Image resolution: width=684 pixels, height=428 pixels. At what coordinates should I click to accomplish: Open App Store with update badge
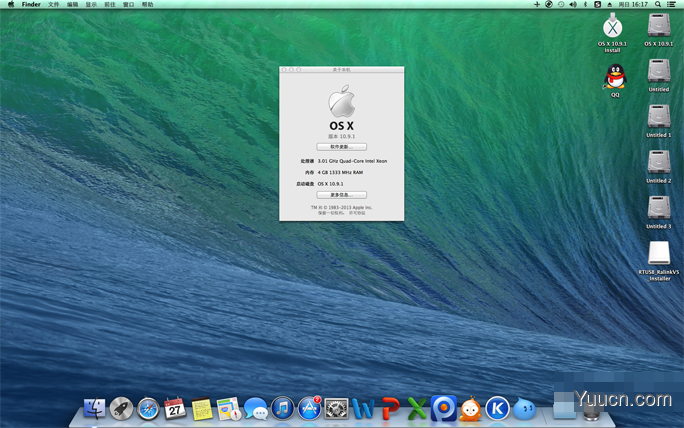coord(309,408)
